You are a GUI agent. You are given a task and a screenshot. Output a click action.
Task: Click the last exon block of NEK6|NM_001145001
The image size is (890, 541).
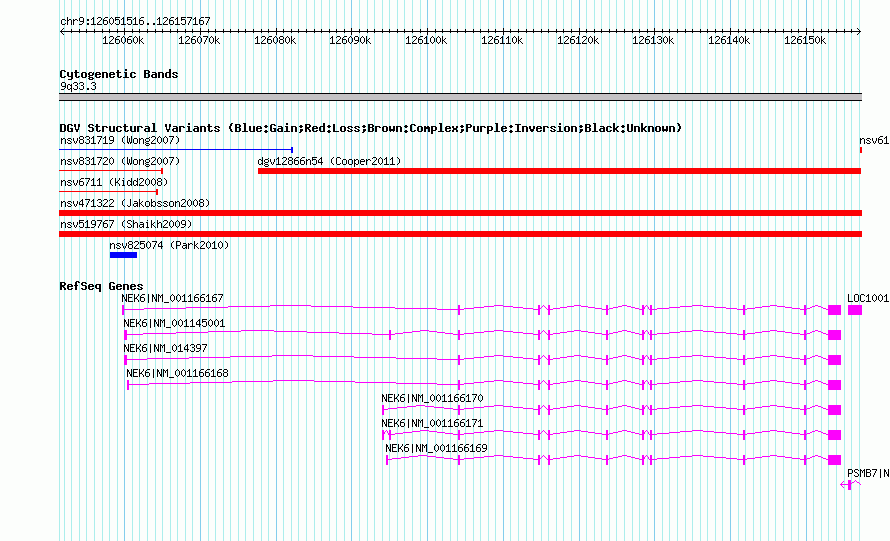(x=834, y=335)
